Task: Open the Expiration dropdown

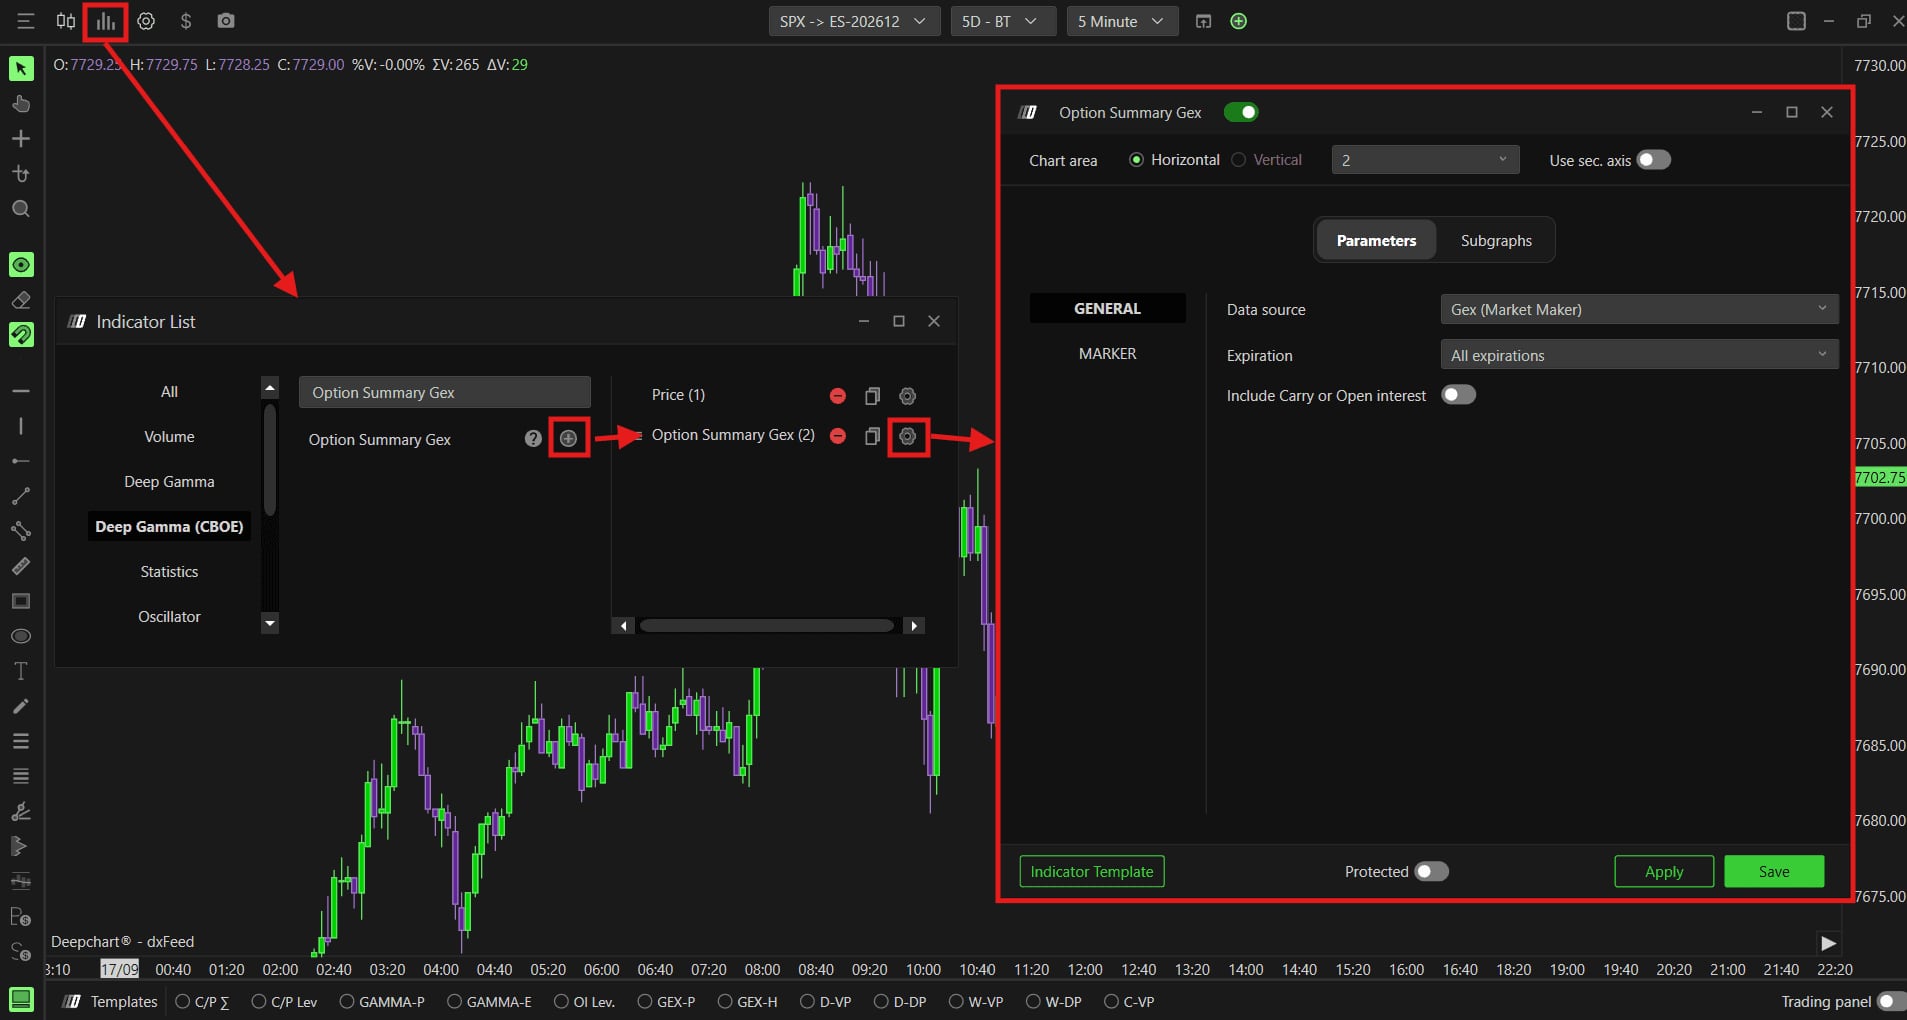Action: tap(1639, 355)
